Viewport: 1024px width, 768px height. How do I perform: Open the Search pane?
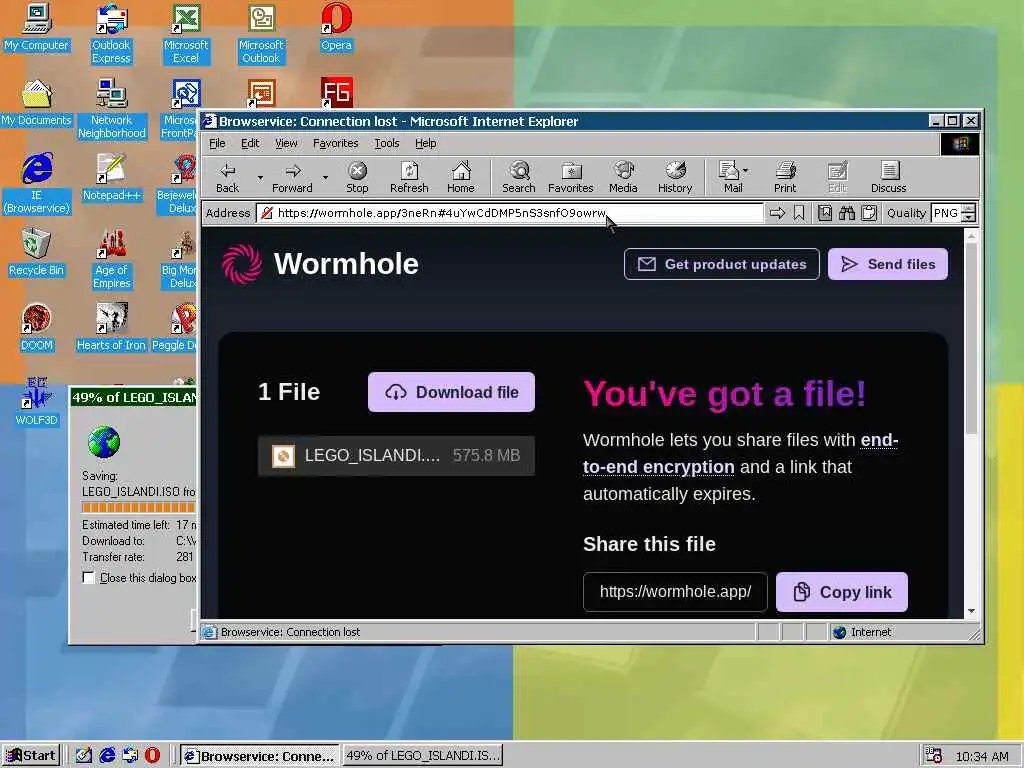[x=519, y=177]
